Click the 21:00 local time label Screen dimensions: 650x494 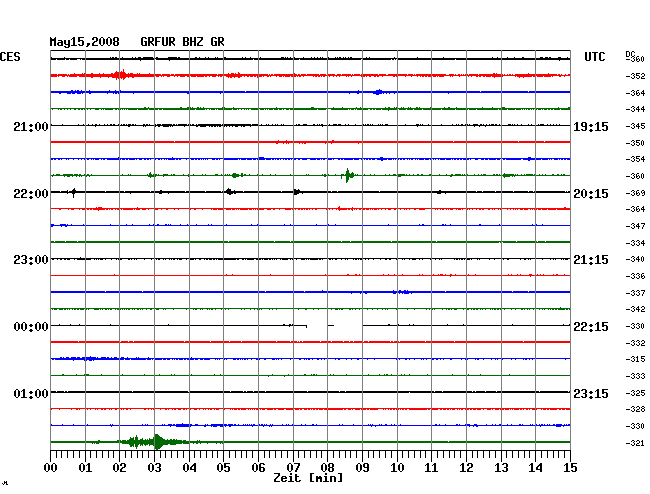pos(31,126)
